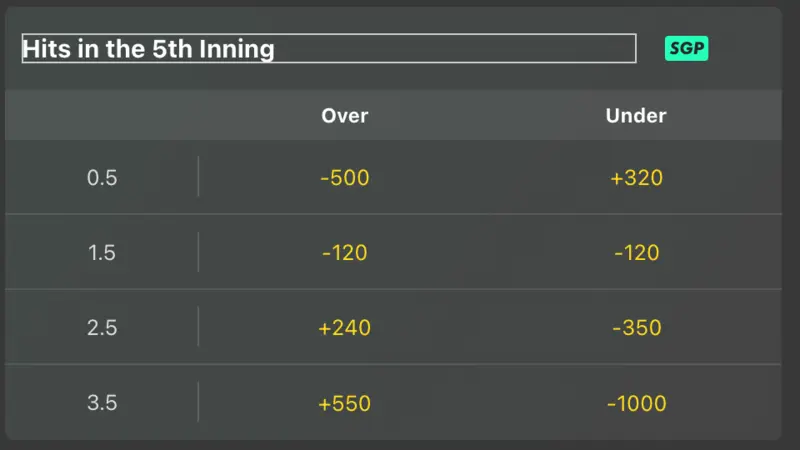Viewport: 800px width, 450px height.
Task: Click the Hits in the 5th Inning title
Action: [x=148, y=48]
